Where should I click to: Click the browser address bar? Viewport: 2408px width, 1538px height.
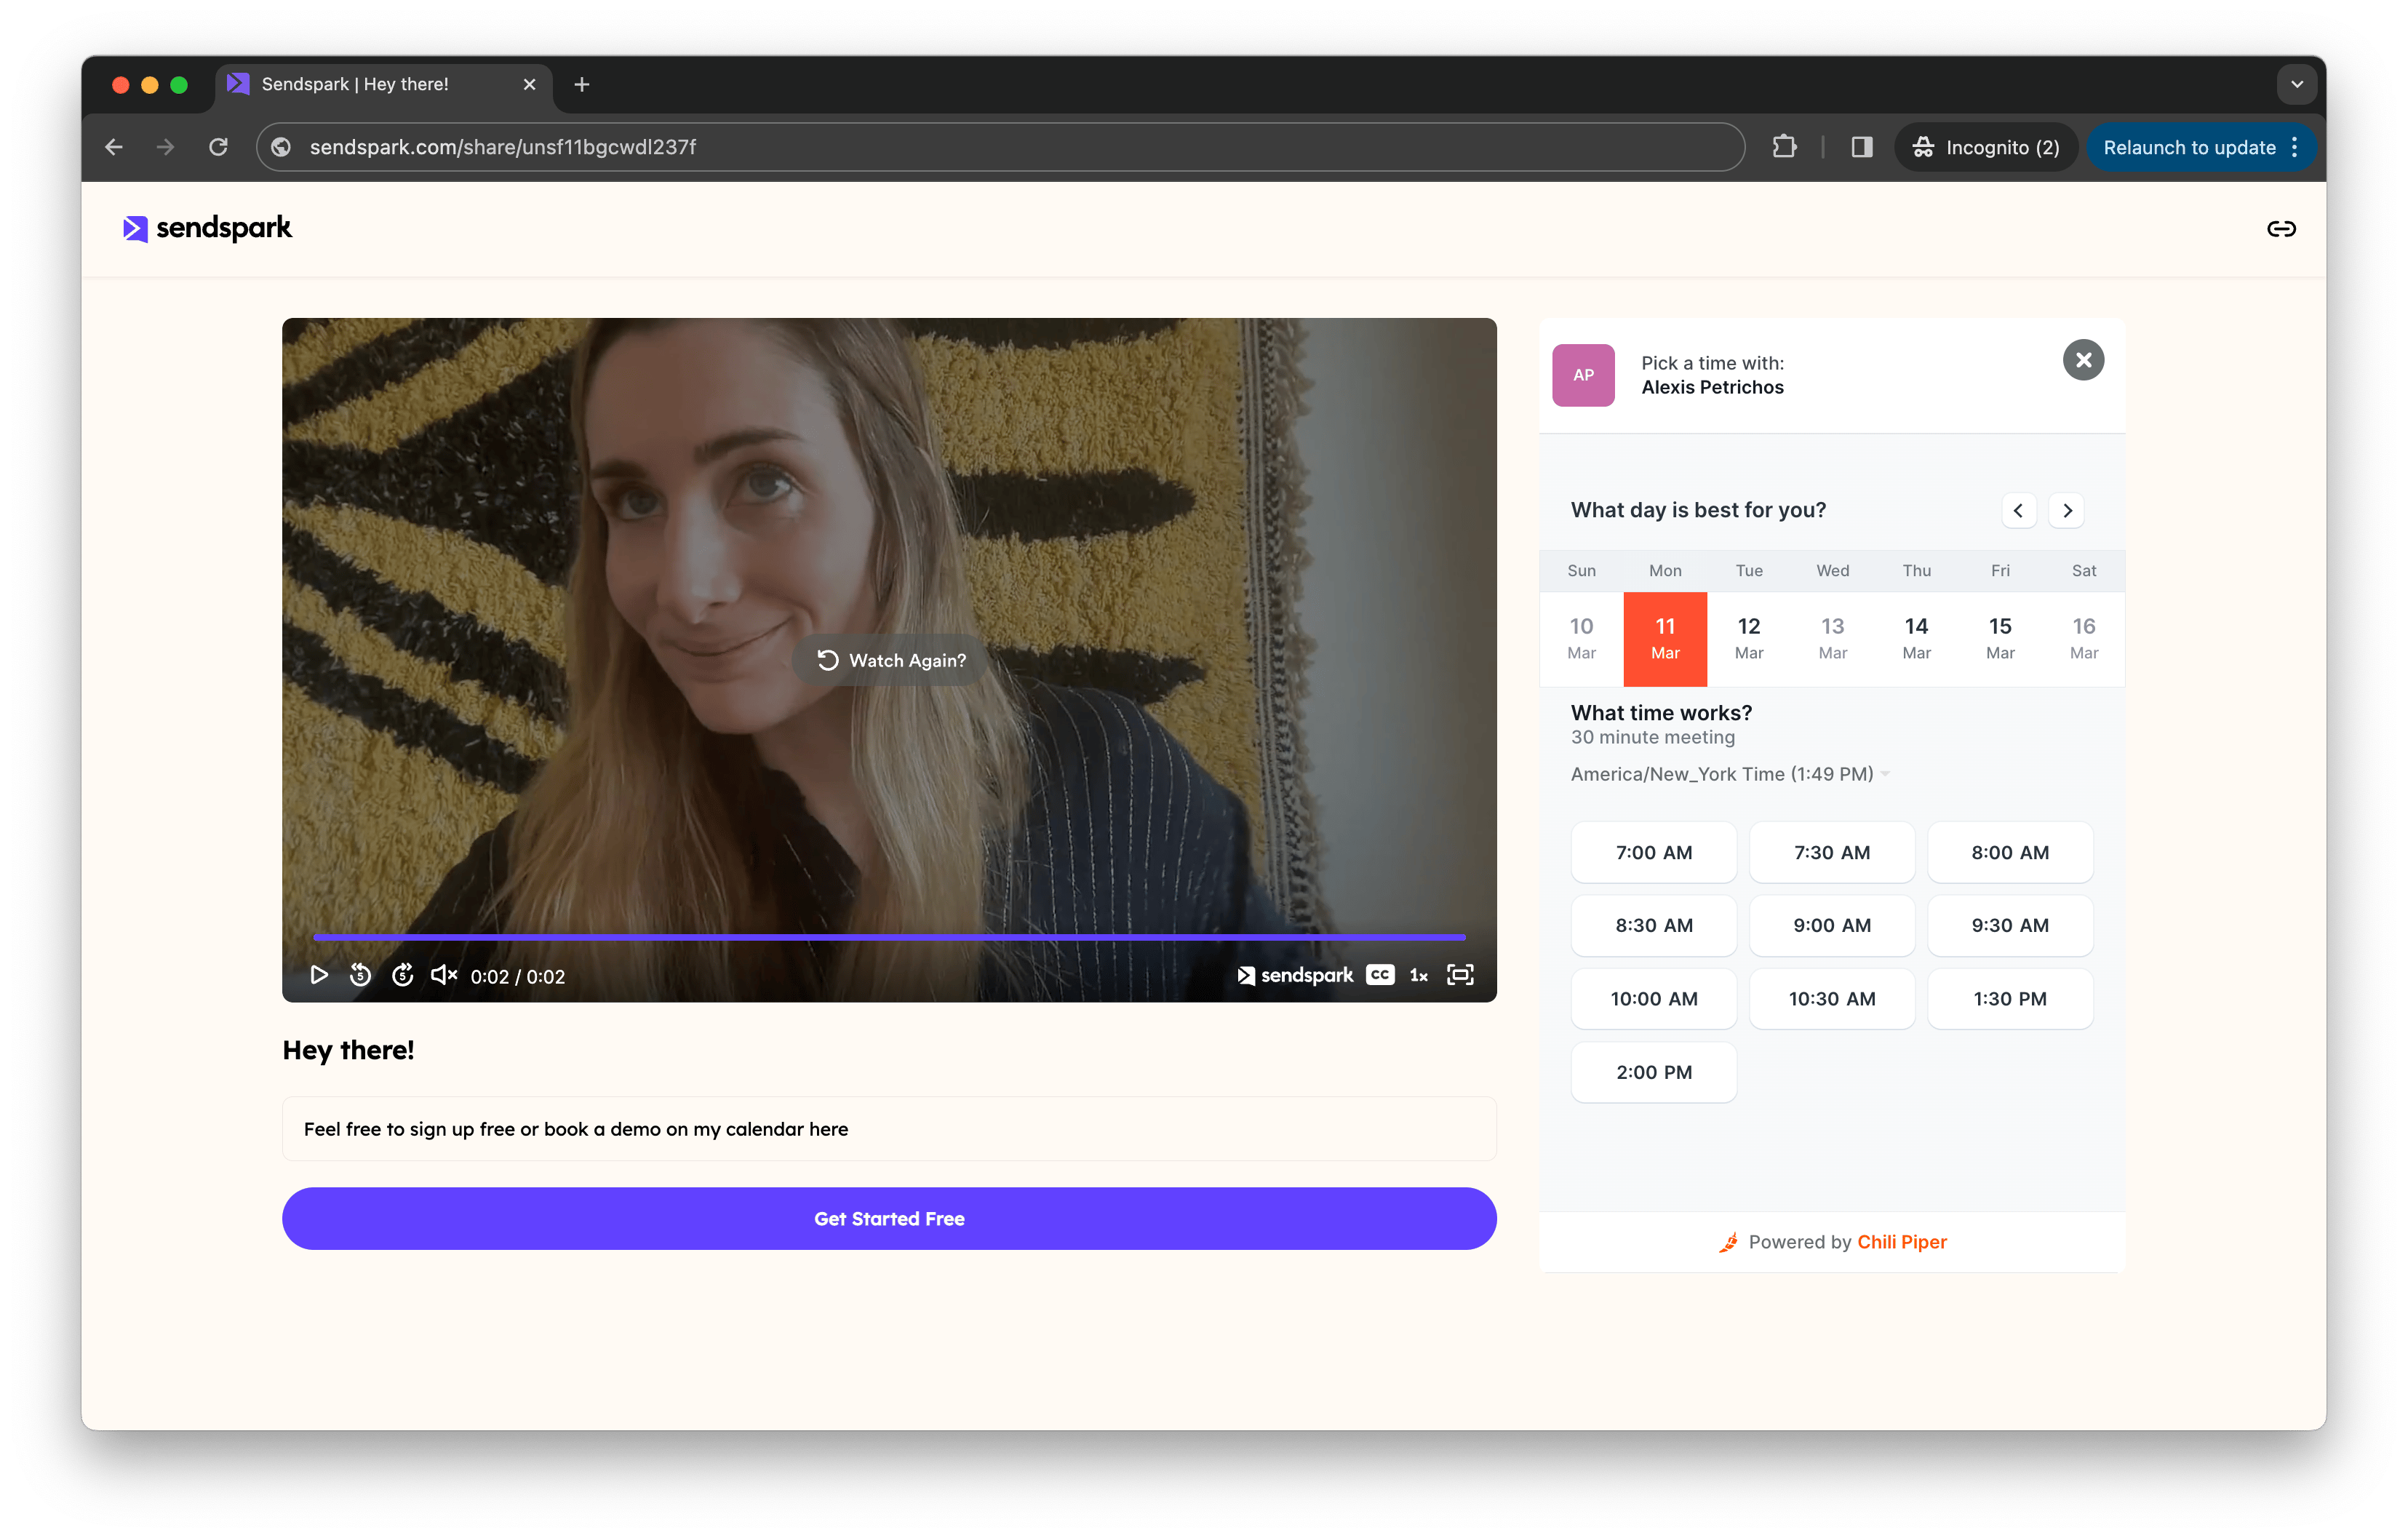pyautogui.click(x=1000, y=147)
